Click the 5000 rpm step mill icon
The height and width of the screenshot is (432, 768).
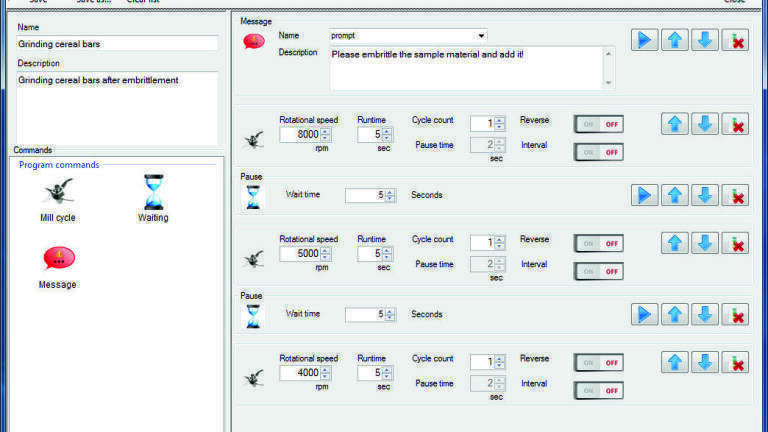[254, 259]
